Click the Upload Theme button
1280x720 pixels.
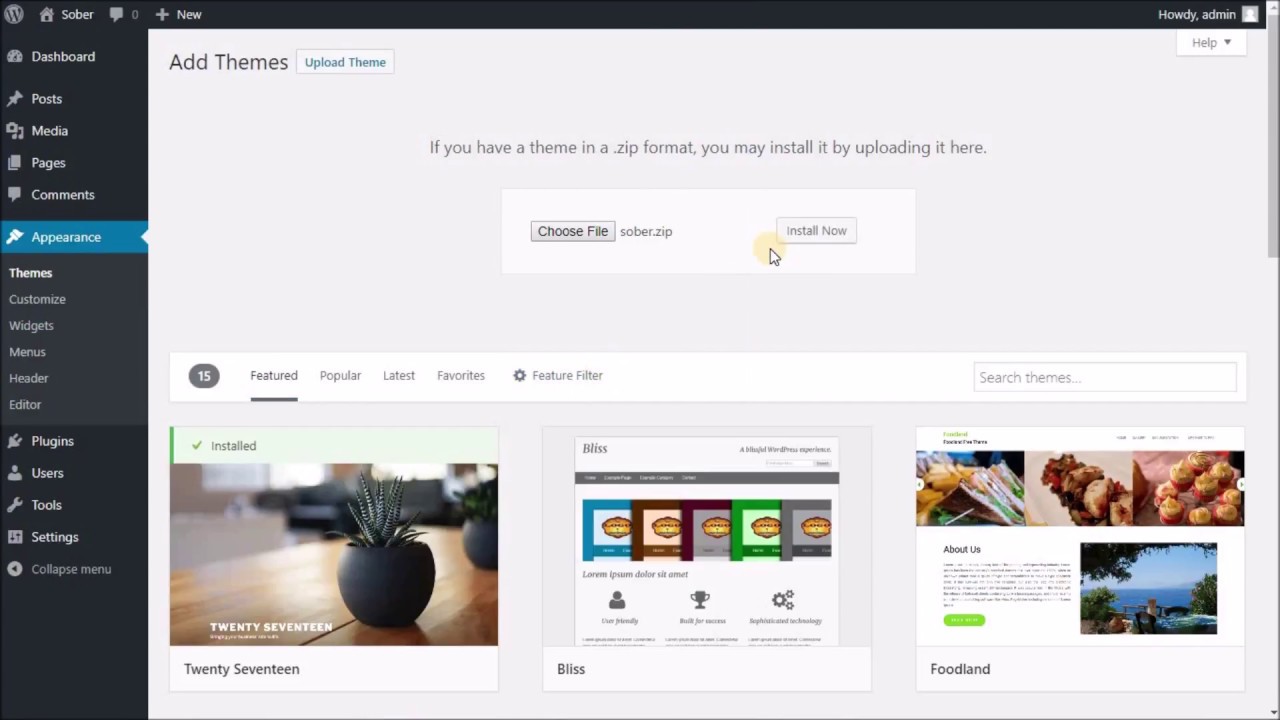(345, 62)
